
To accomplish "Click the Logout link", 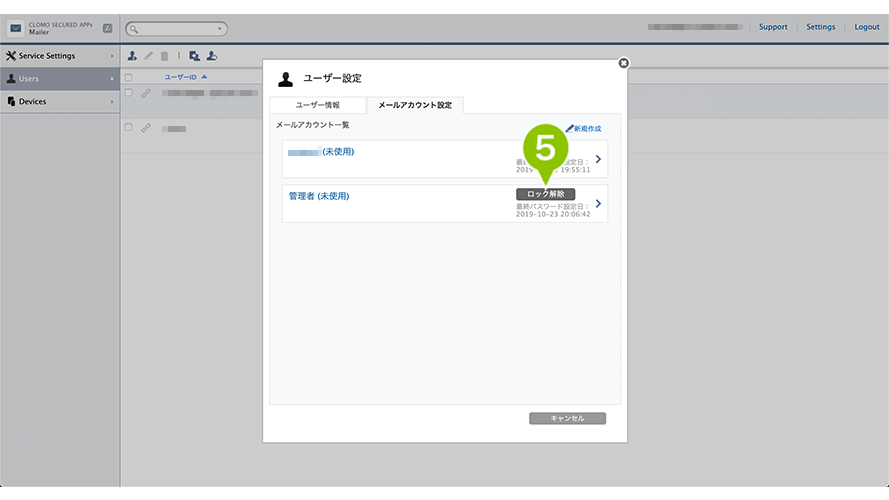I will (867, 27).
